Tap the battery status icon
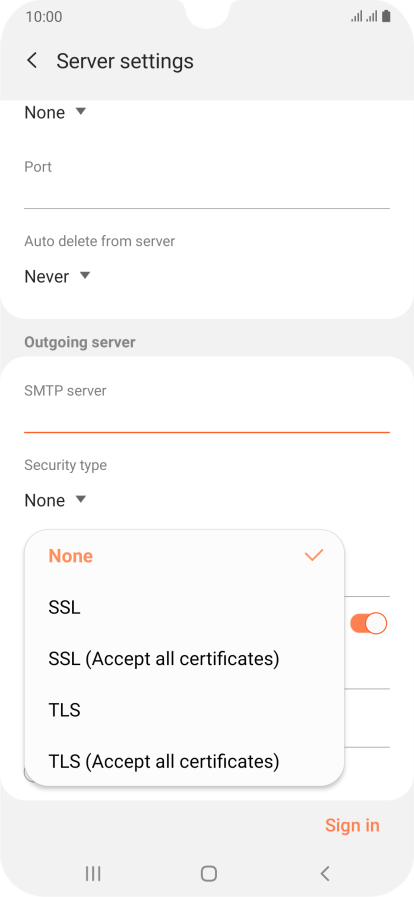 point(386,17)
